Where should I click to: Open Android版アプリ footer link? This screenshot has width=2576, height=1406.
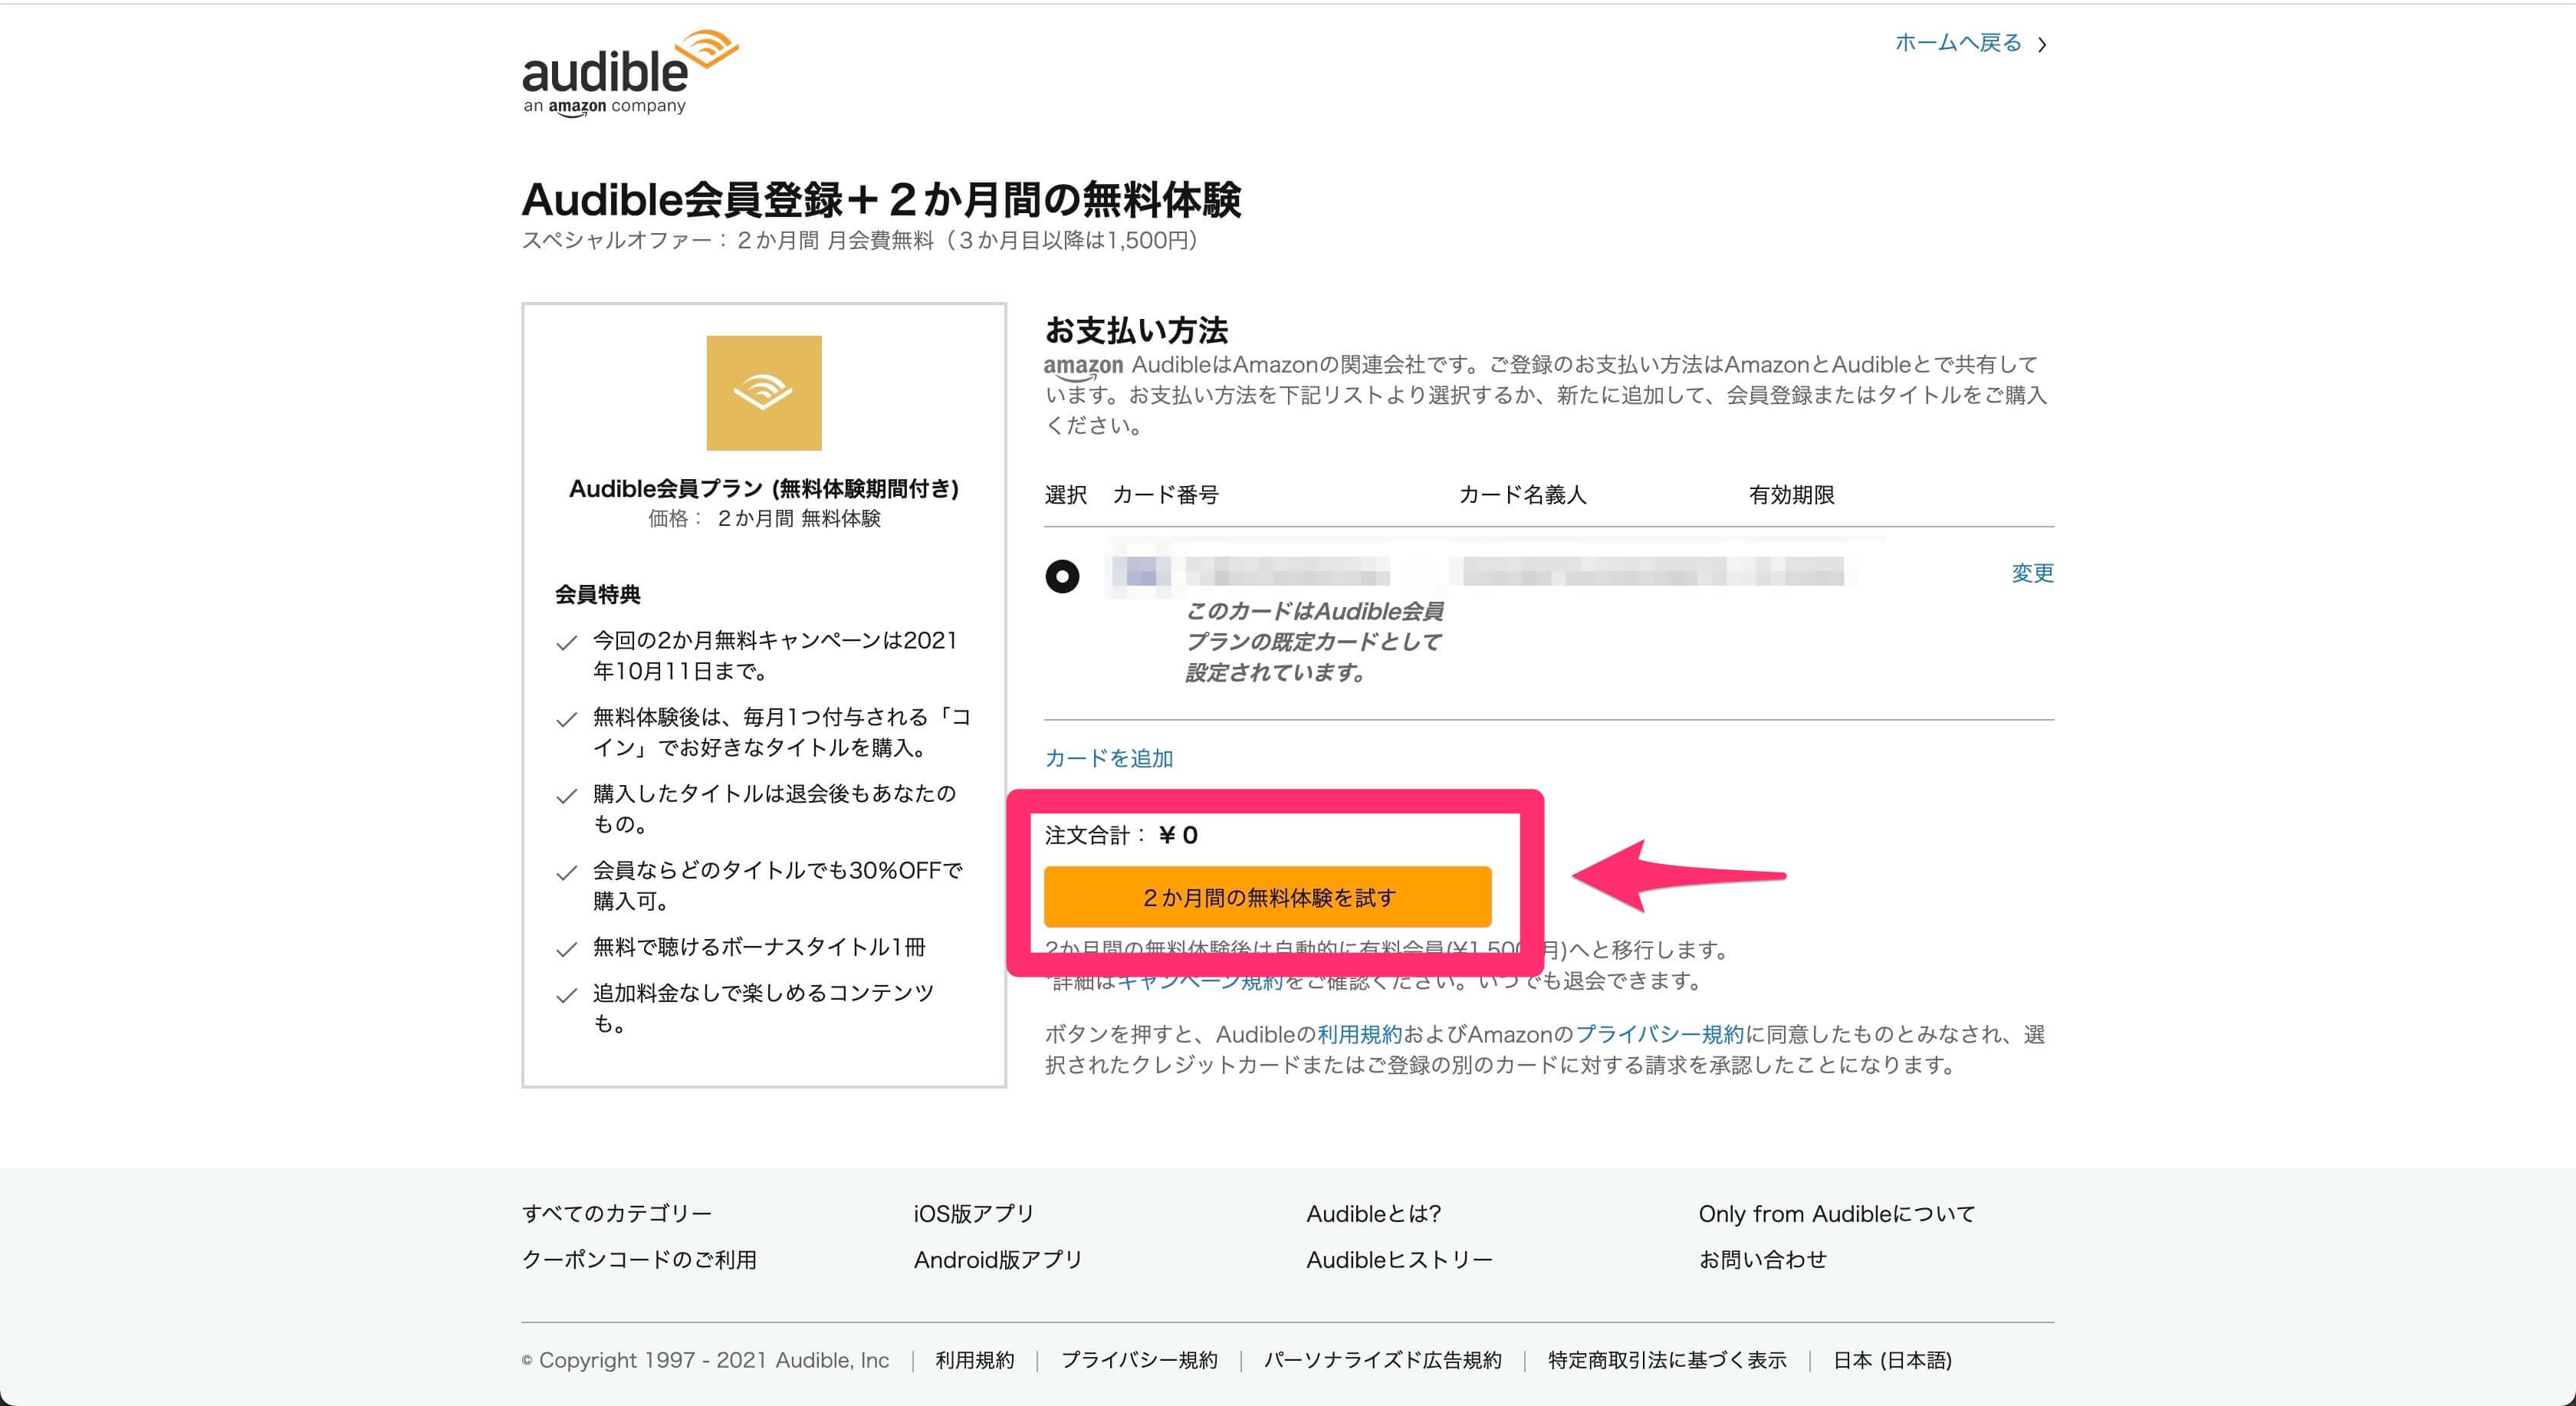[x=998, y=1259]
